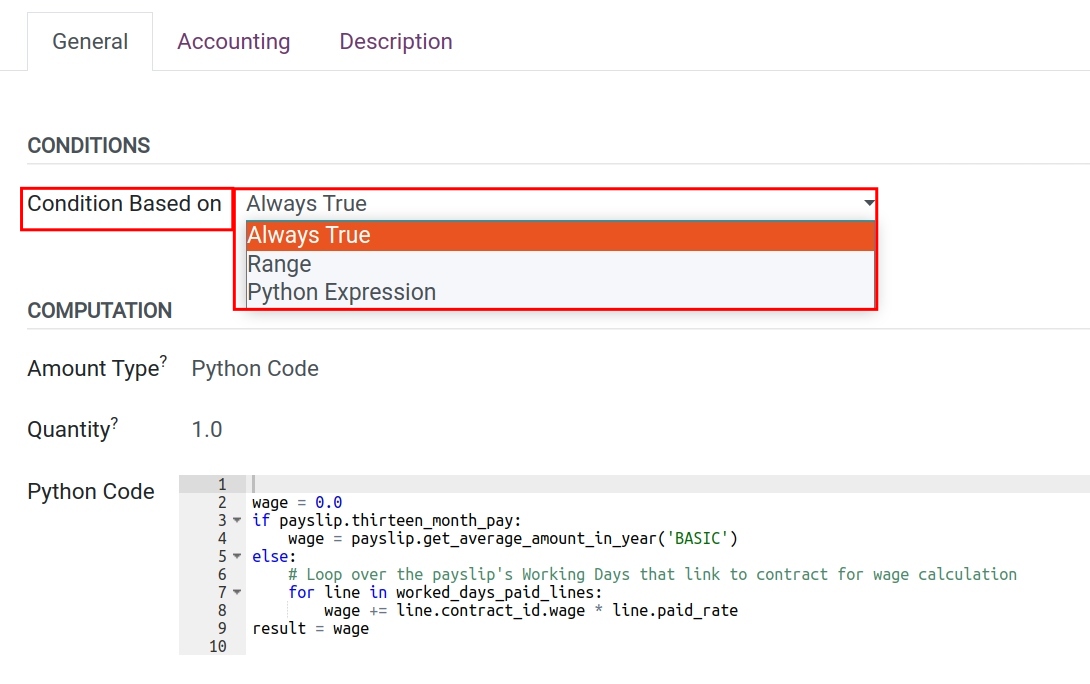Click the Quantity value 1.0
Viewport: 1090px width, 684px height.
tap(207, 430)
